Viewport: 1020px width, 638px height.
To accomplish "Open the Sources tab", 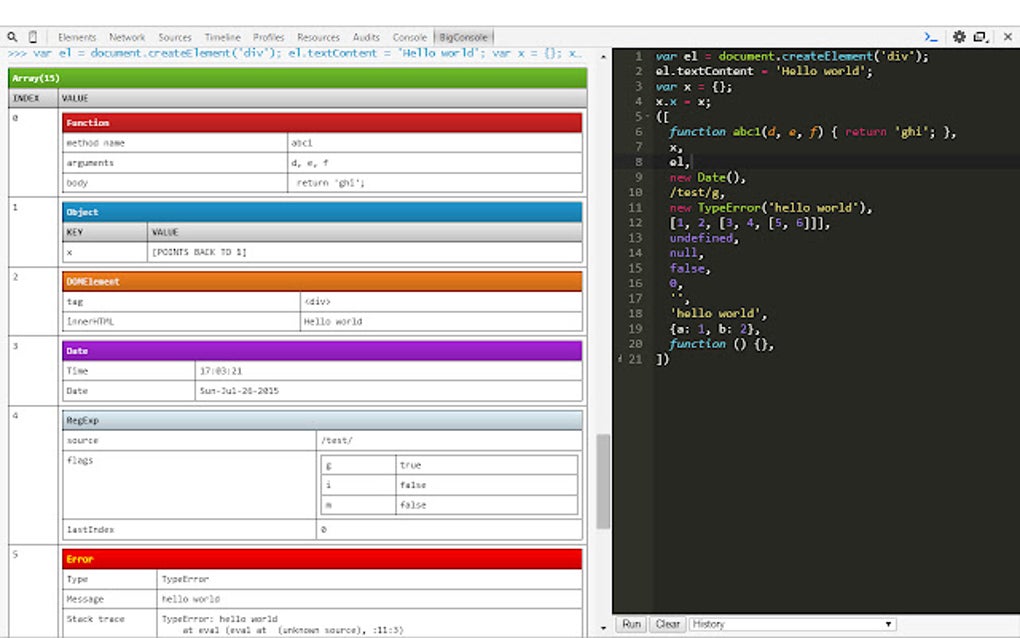I will [x=175, y=37].
